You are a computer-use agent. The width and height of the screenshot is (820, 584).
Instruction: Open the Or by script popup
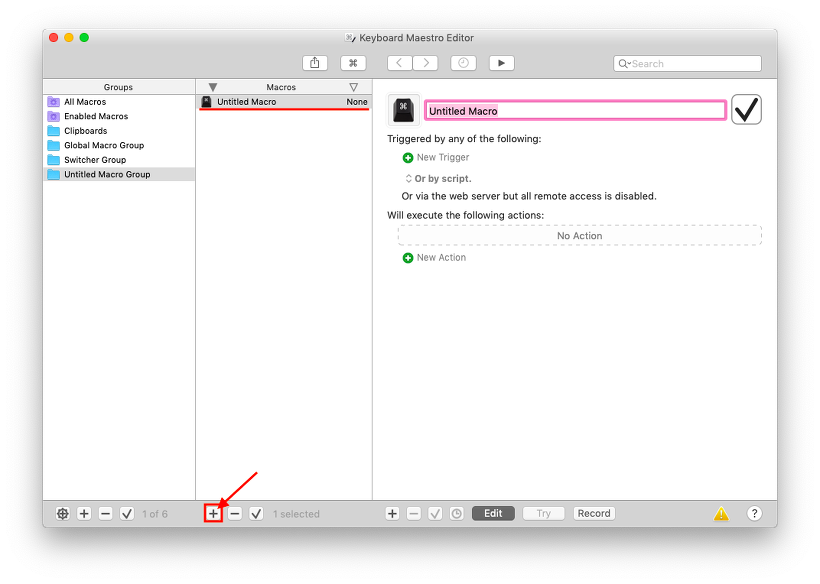tap(438, 179)
